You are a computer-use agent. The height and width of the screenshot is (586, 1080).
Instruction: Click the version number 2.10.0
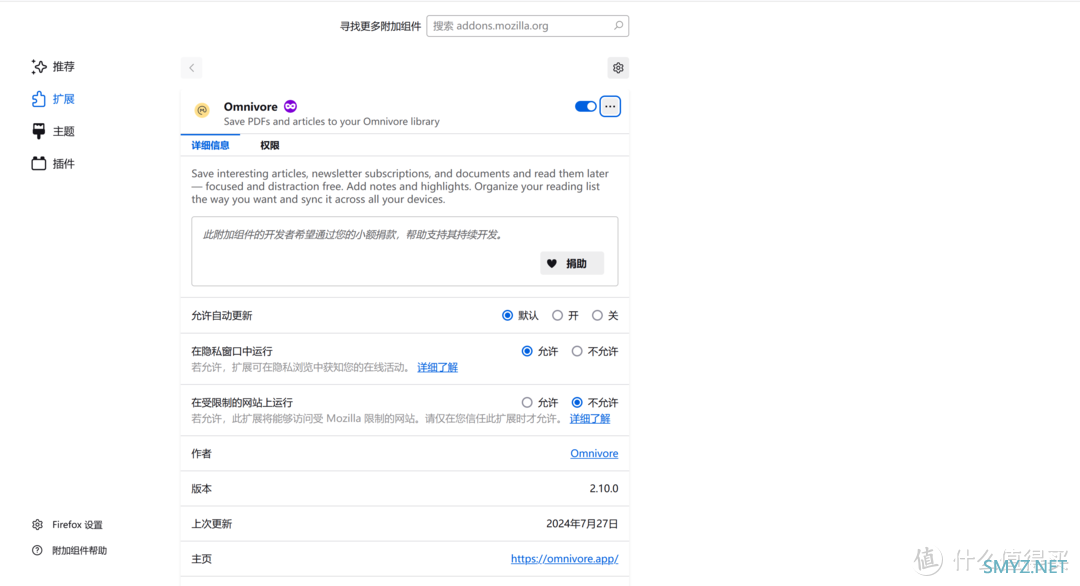click(603, 488)
